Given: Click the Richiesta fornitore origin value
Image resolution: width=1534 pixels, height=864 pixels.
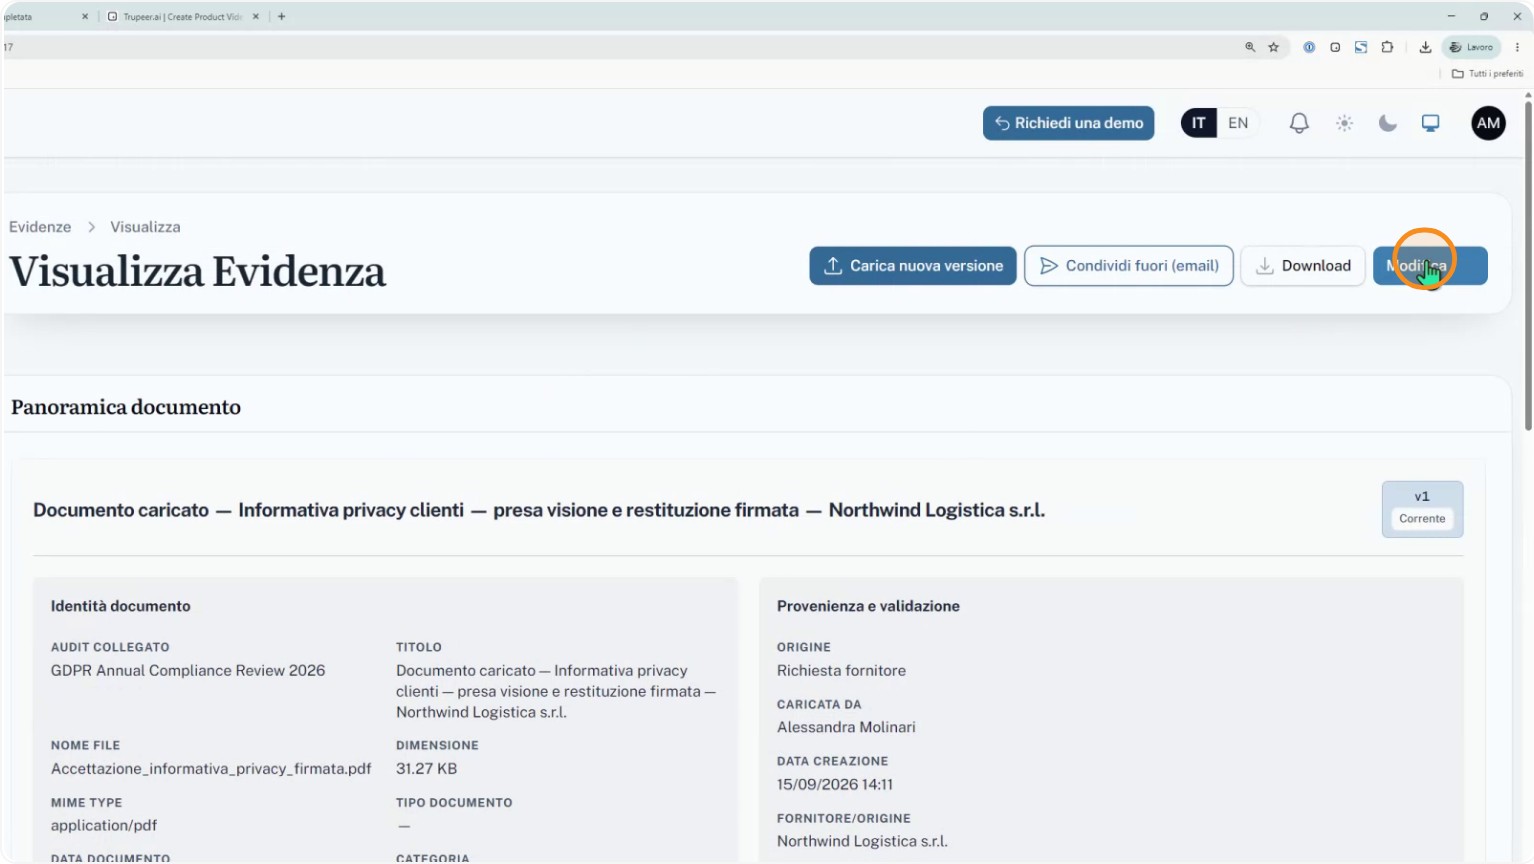Looking at the screenshot, I should [x=841, y=671].
